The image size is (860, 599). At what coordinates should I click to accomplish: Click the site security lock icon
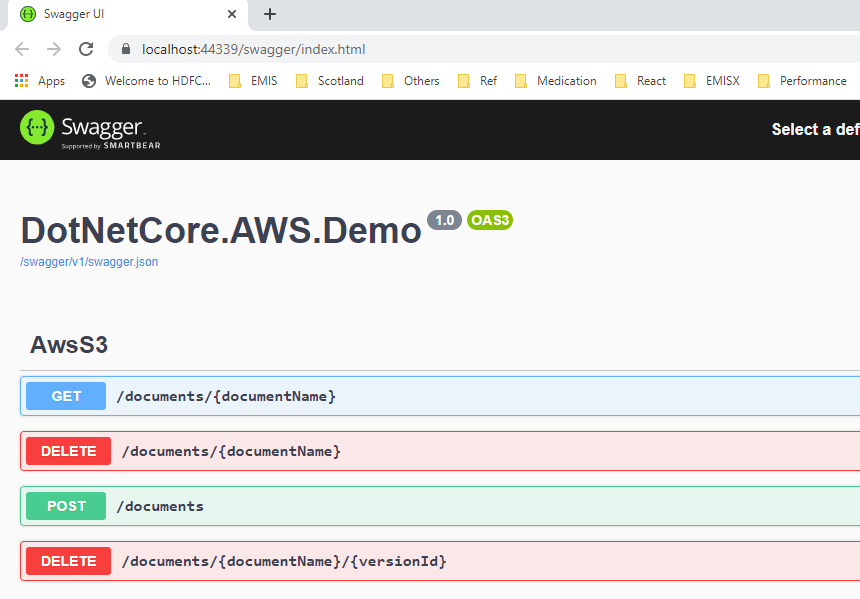point(125,48)
